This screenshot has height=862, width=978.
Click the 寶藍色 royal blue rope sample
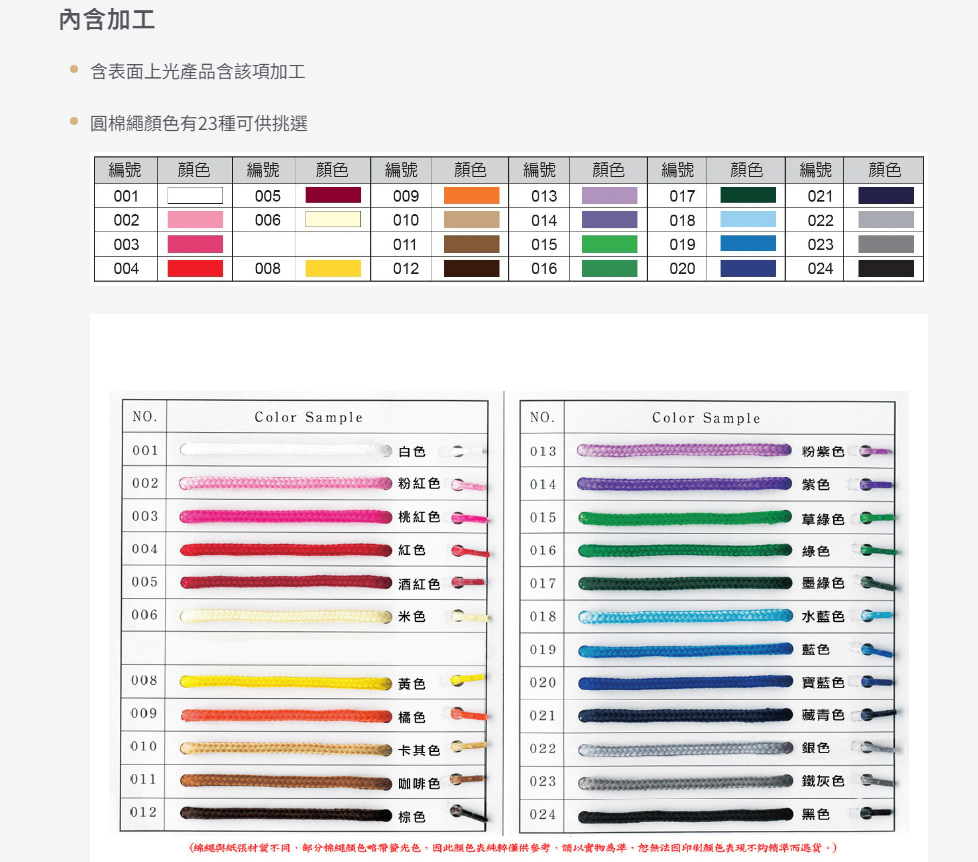685,683
